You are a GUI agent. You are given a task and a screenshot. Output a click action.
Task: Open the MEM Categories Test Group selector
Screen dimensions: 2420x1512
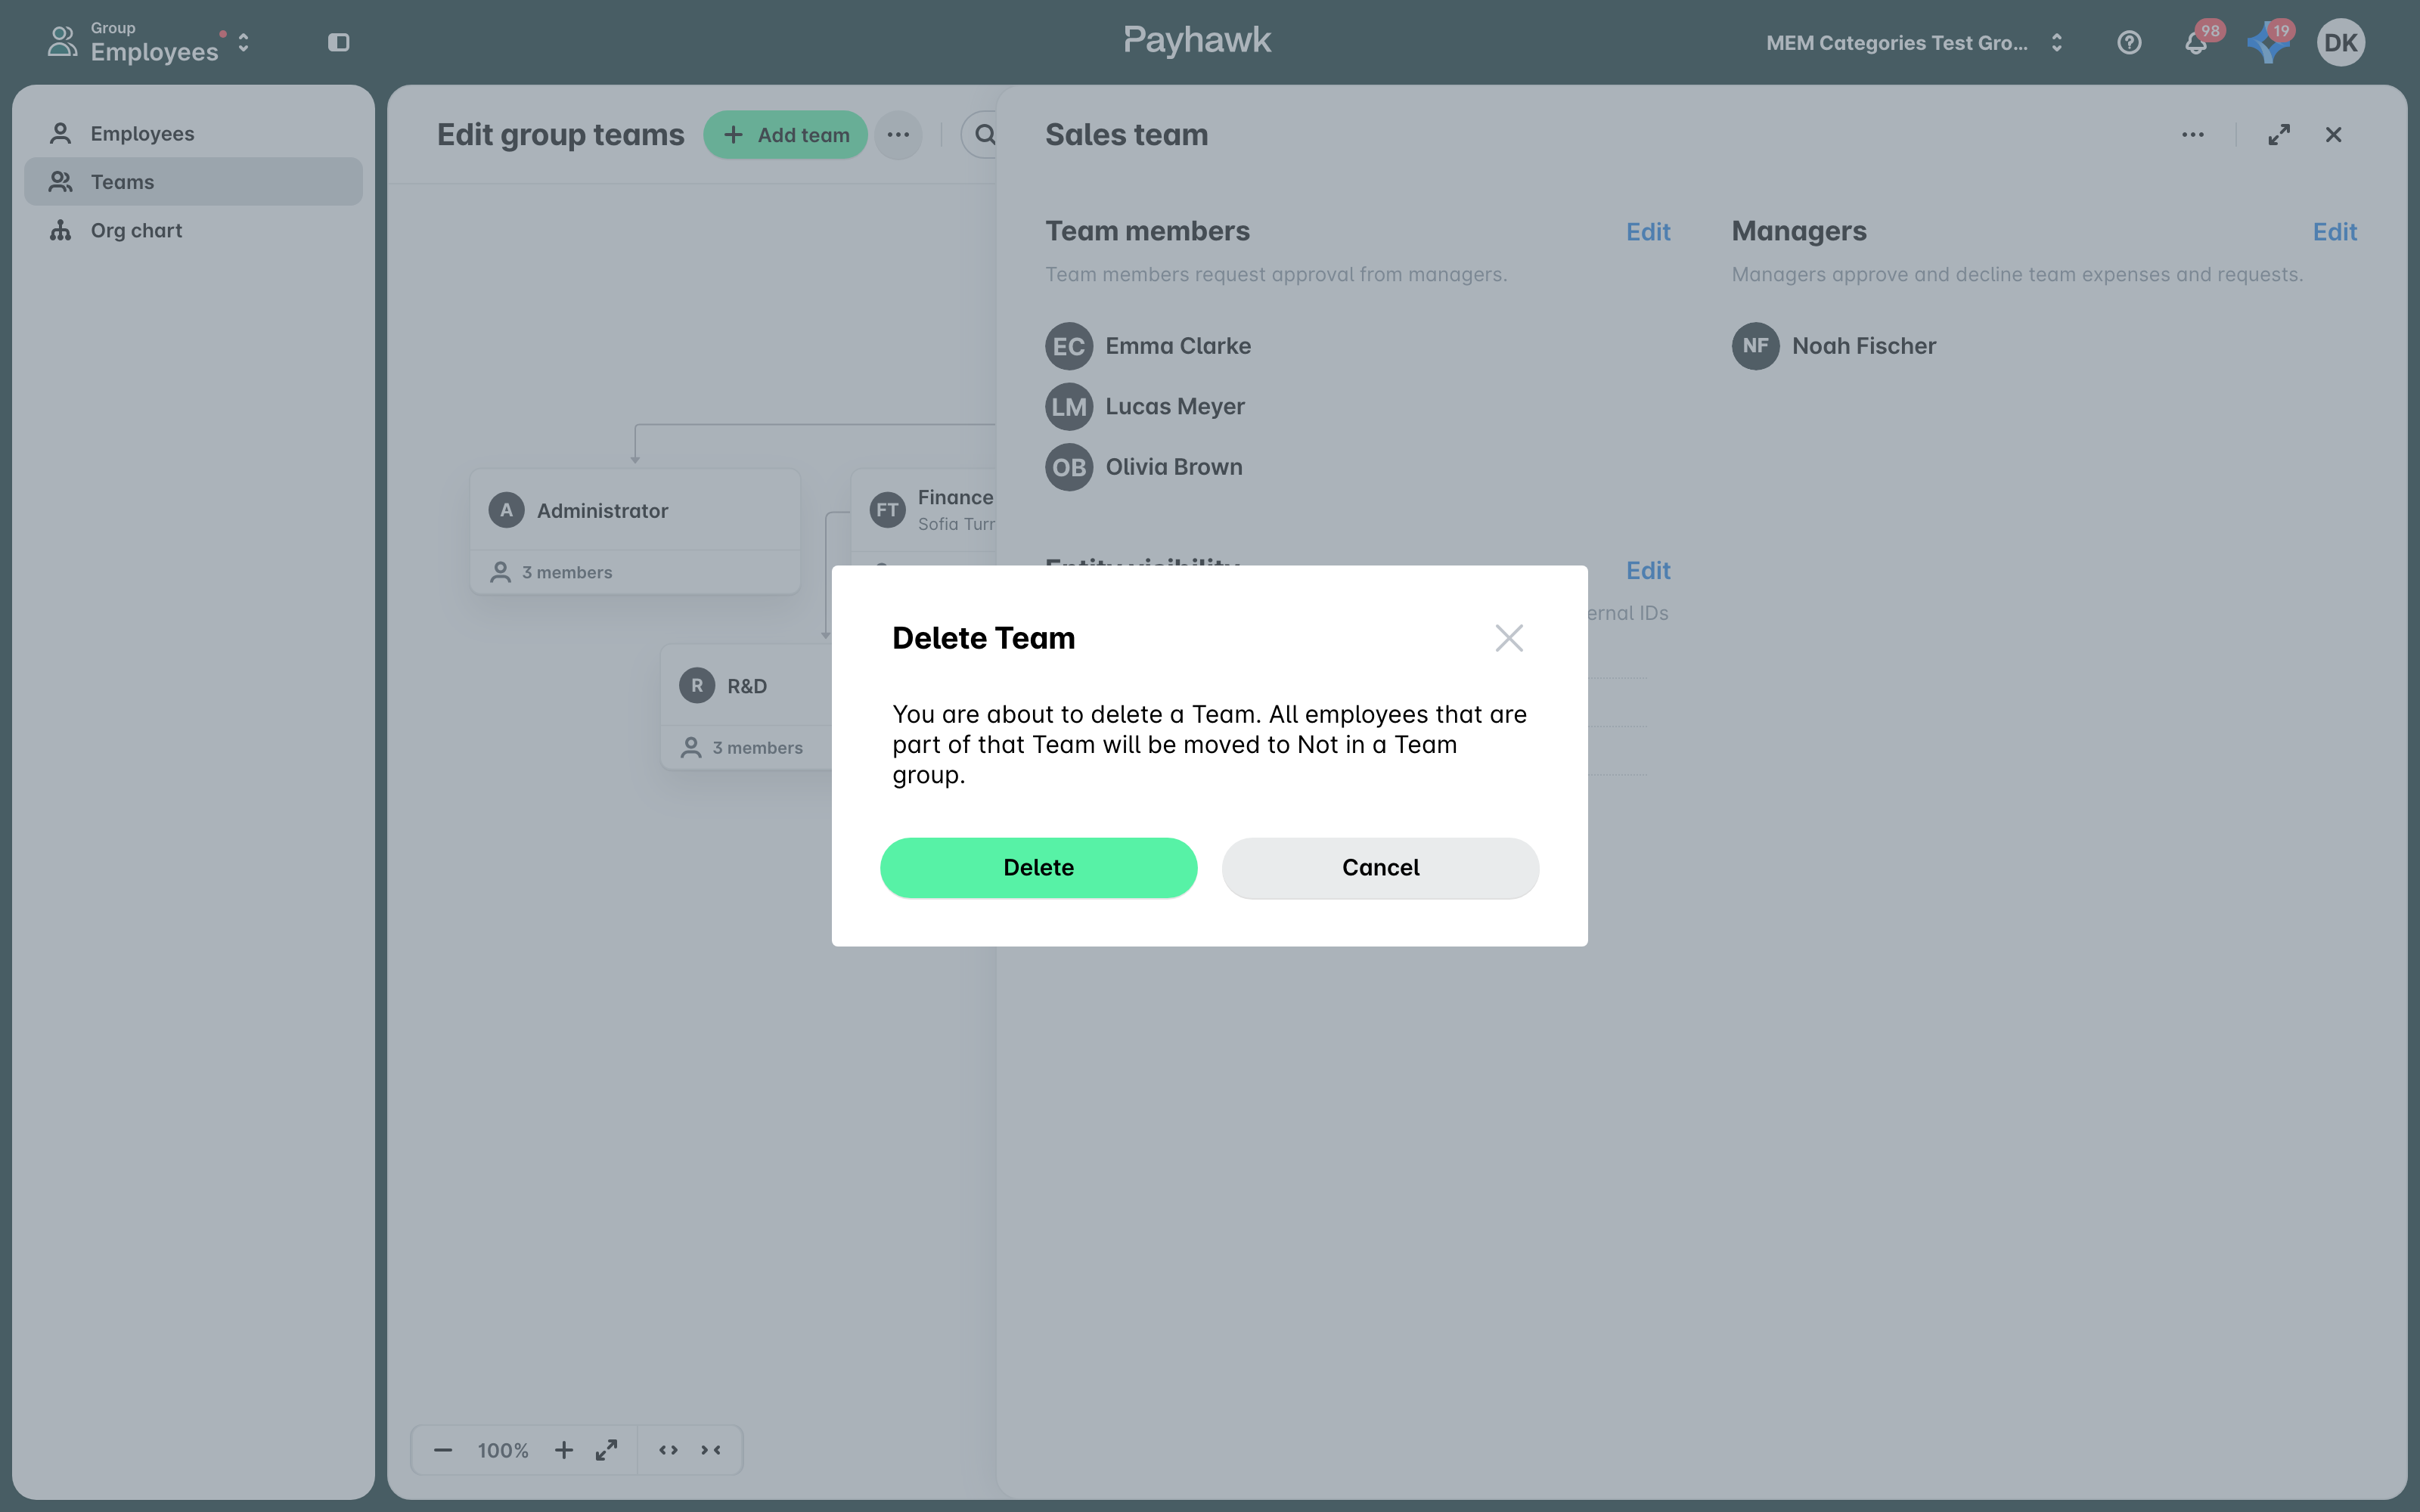tap(1914, 43)
